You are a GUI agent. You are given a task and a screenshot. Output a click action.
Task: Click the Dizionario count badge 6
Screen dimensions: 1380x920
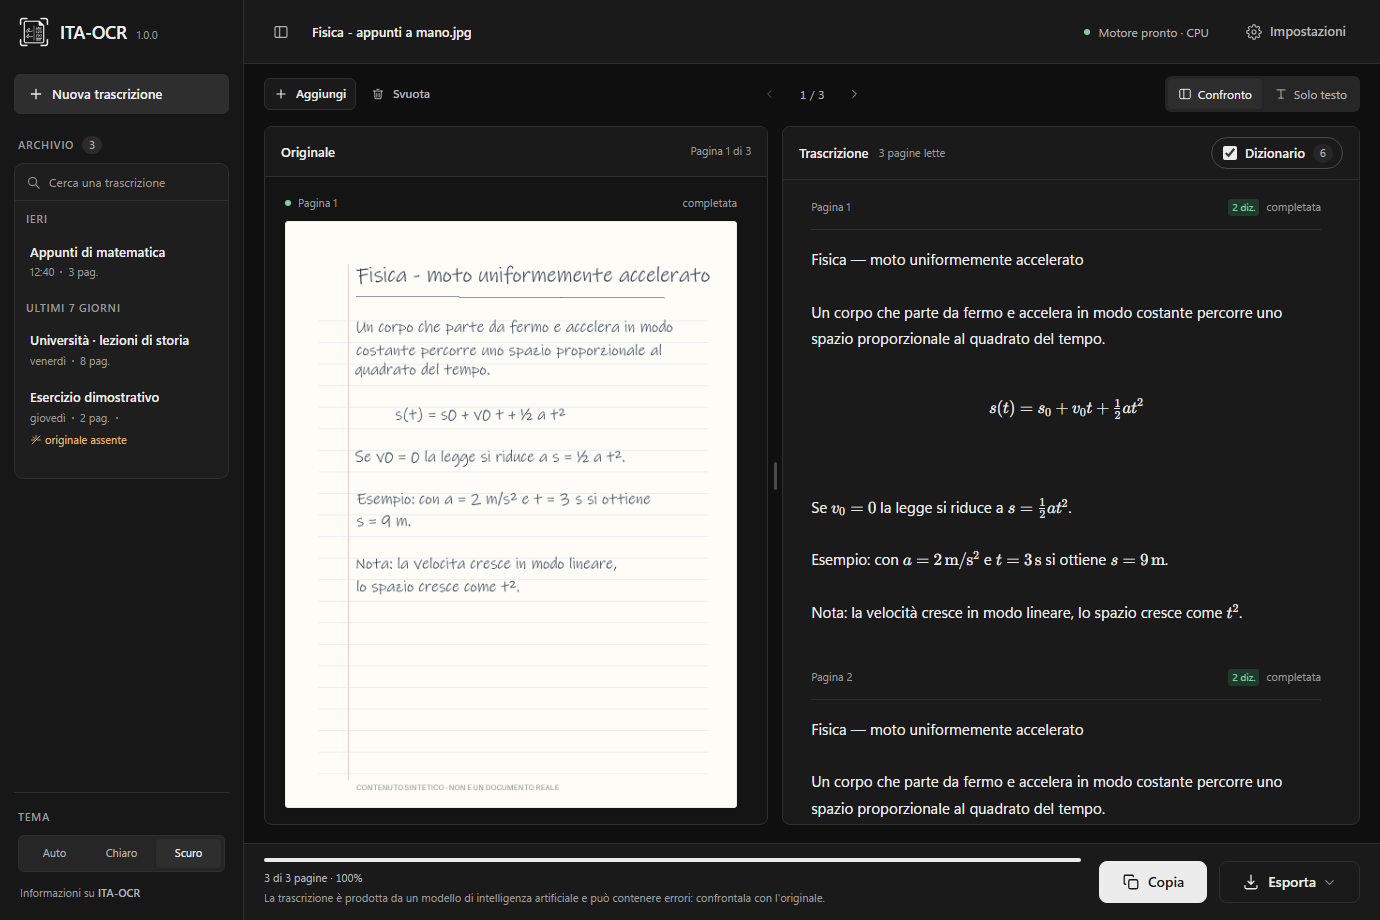[x=1323, y=153]
